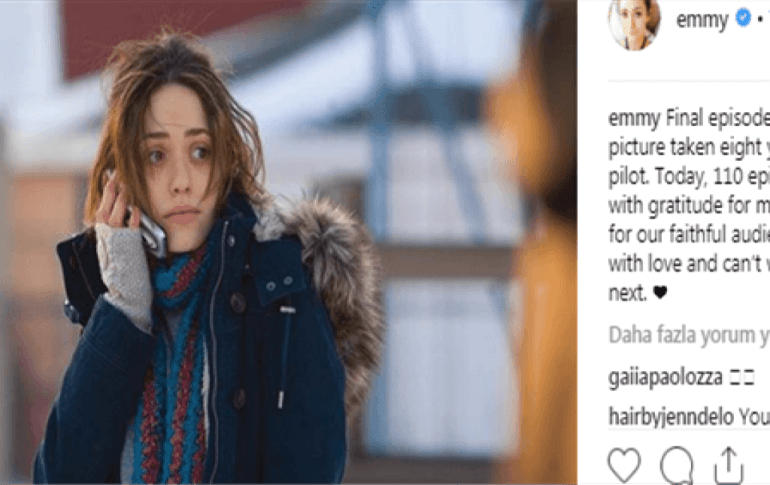Like the post with the heart icon
This screenshot has height=485, width=770.
click(x=624, y=464)
